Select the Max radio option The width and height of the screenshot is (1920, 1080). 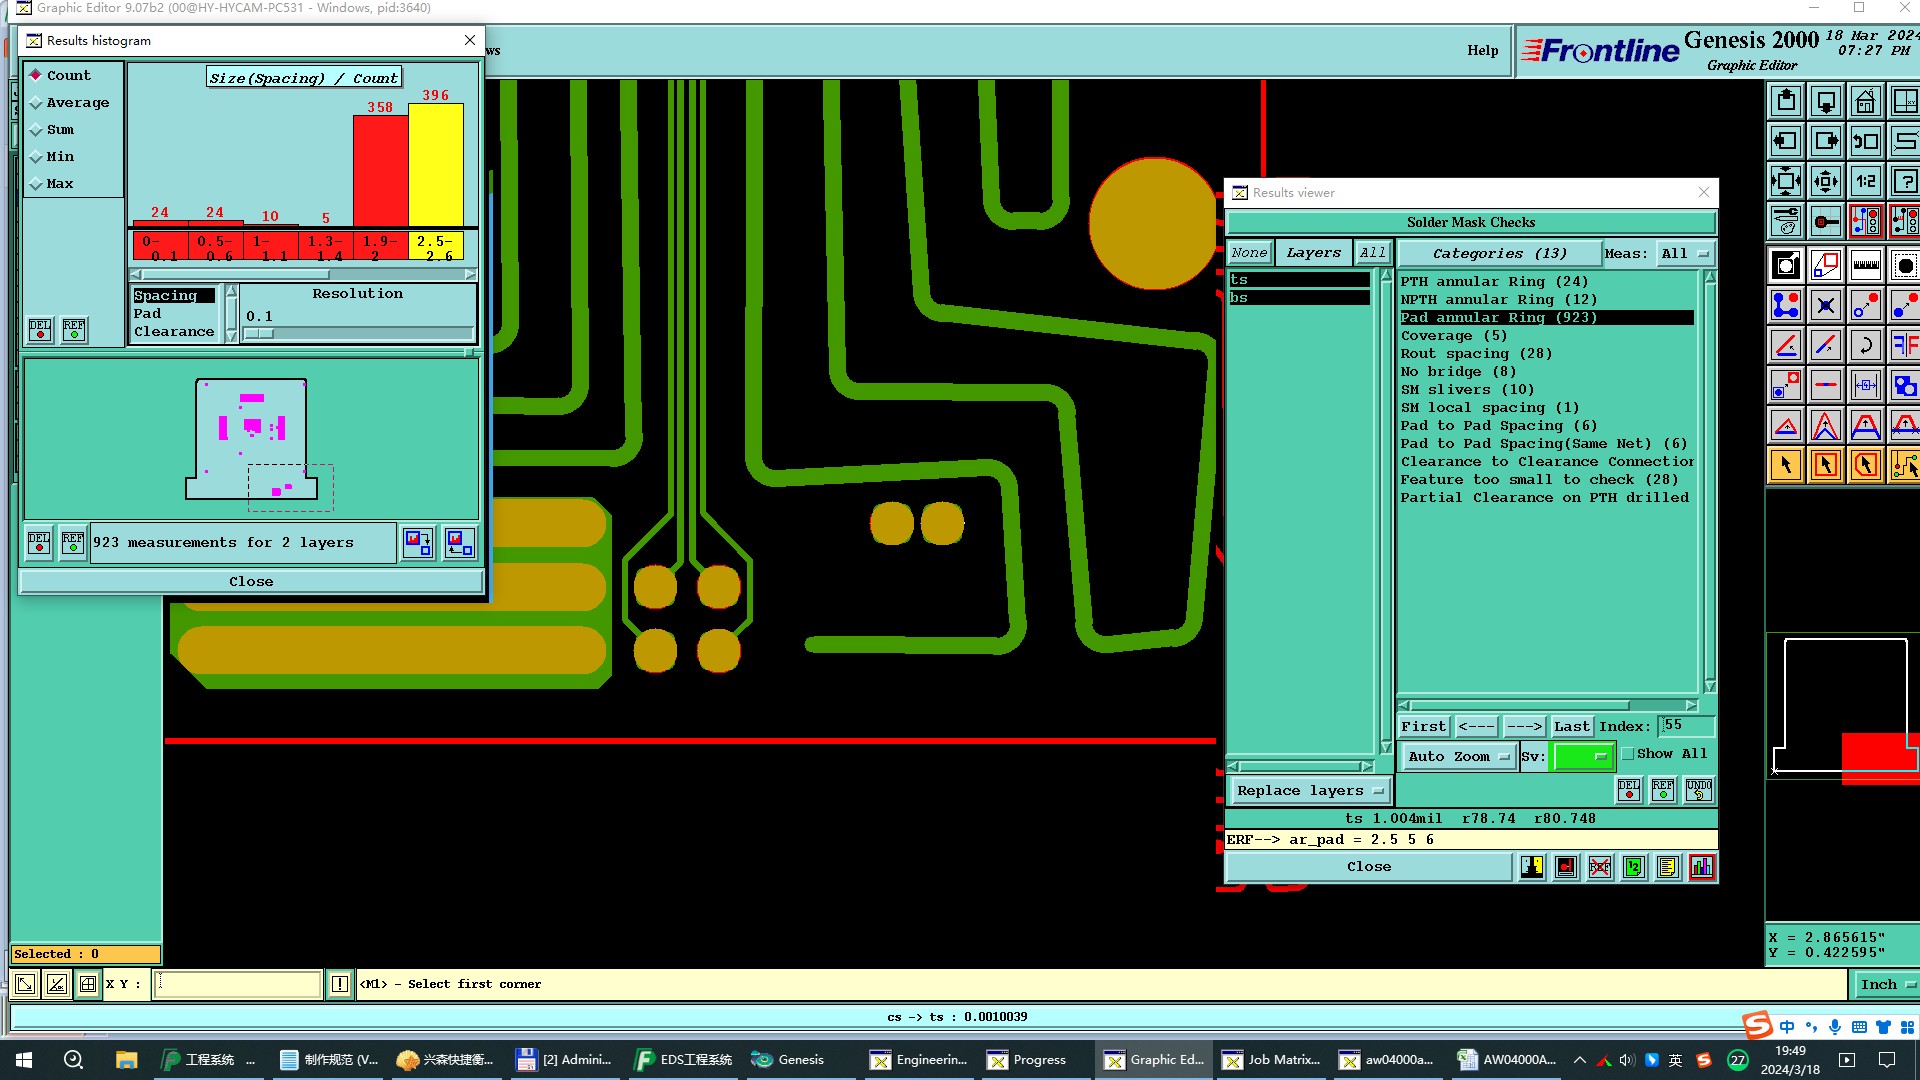click(x=37, y=184)
